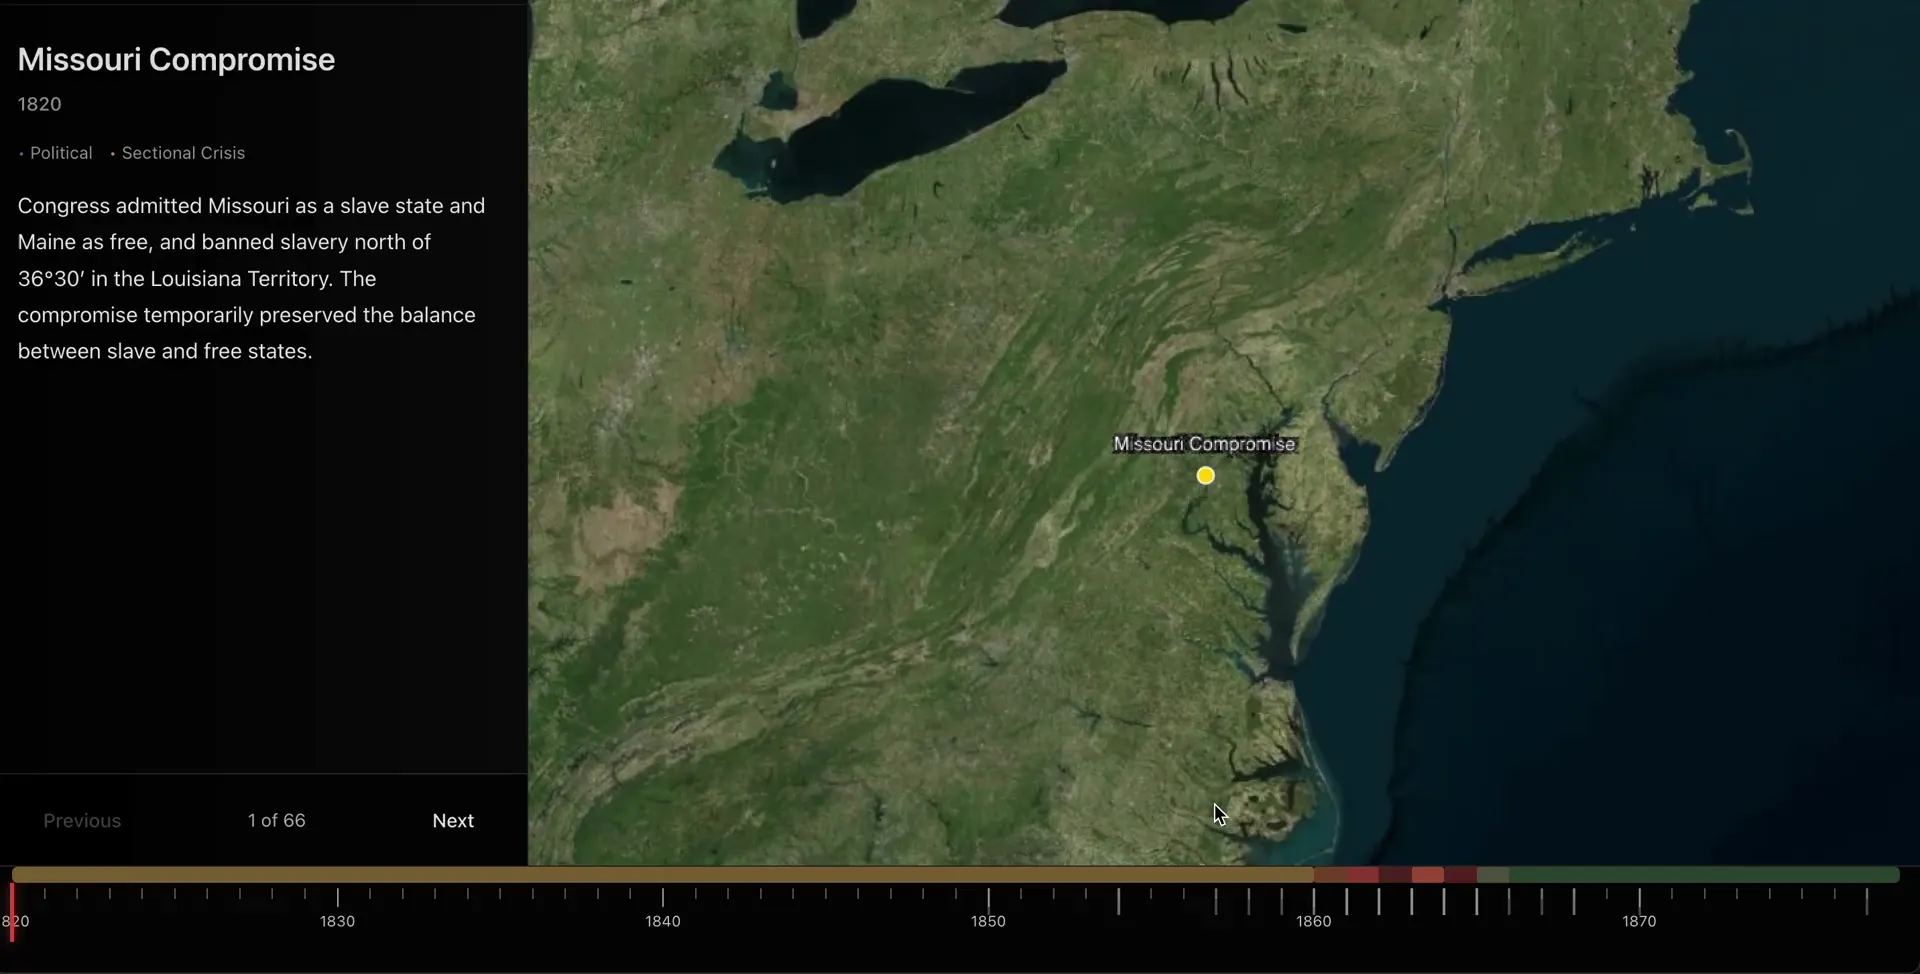The height and width of the screenshot is (974, 1920).
Task: Click the Missouri Compromise panel heading
Action: tap(176, 60)
